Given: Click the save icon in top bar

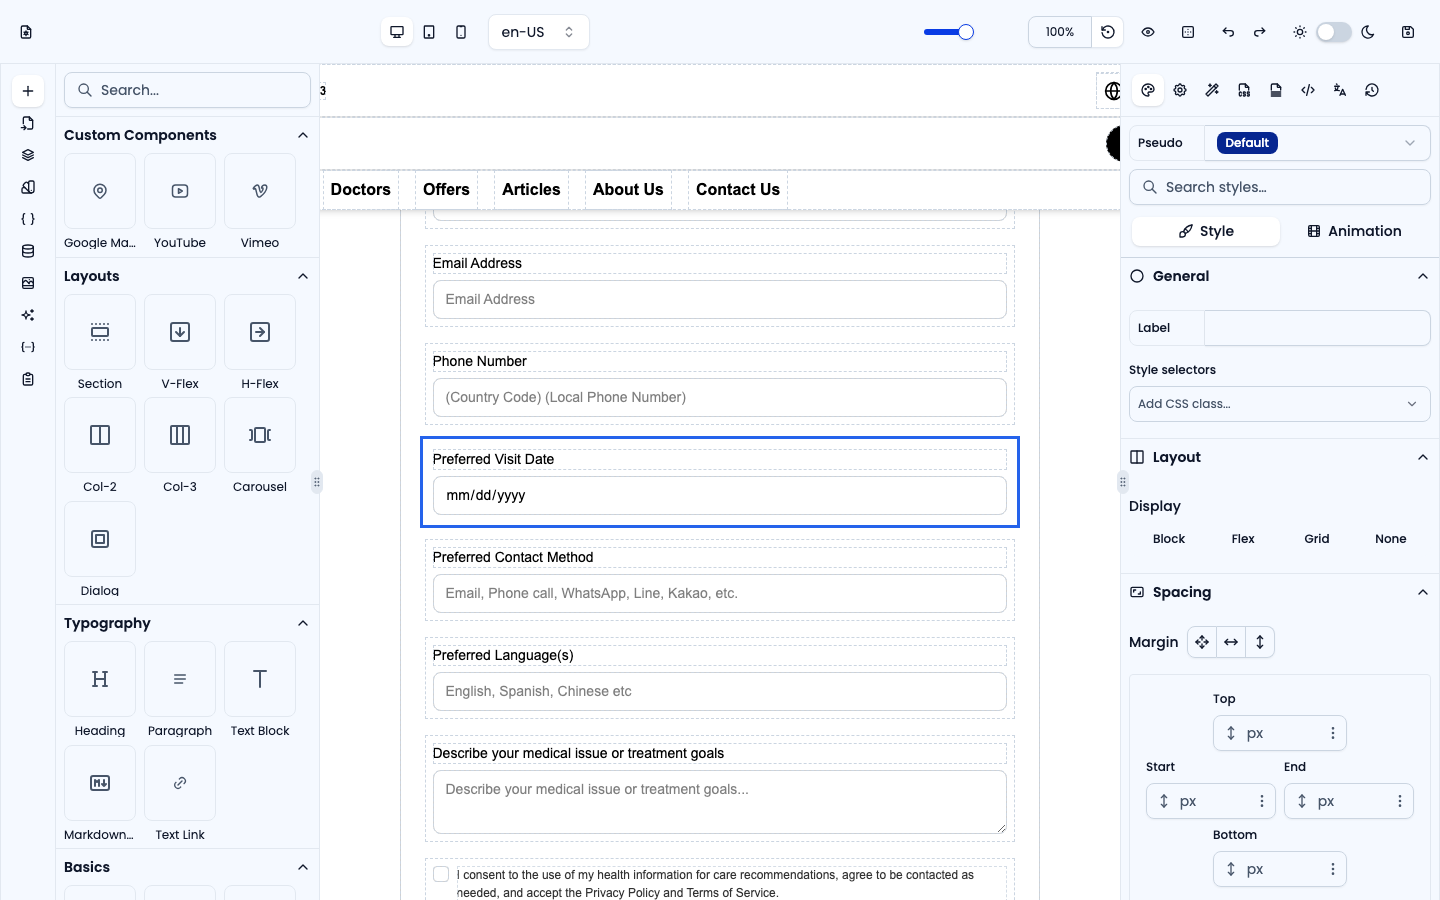Looking at the screenshot, I should pyautogui.click(x=1408, y=32).
